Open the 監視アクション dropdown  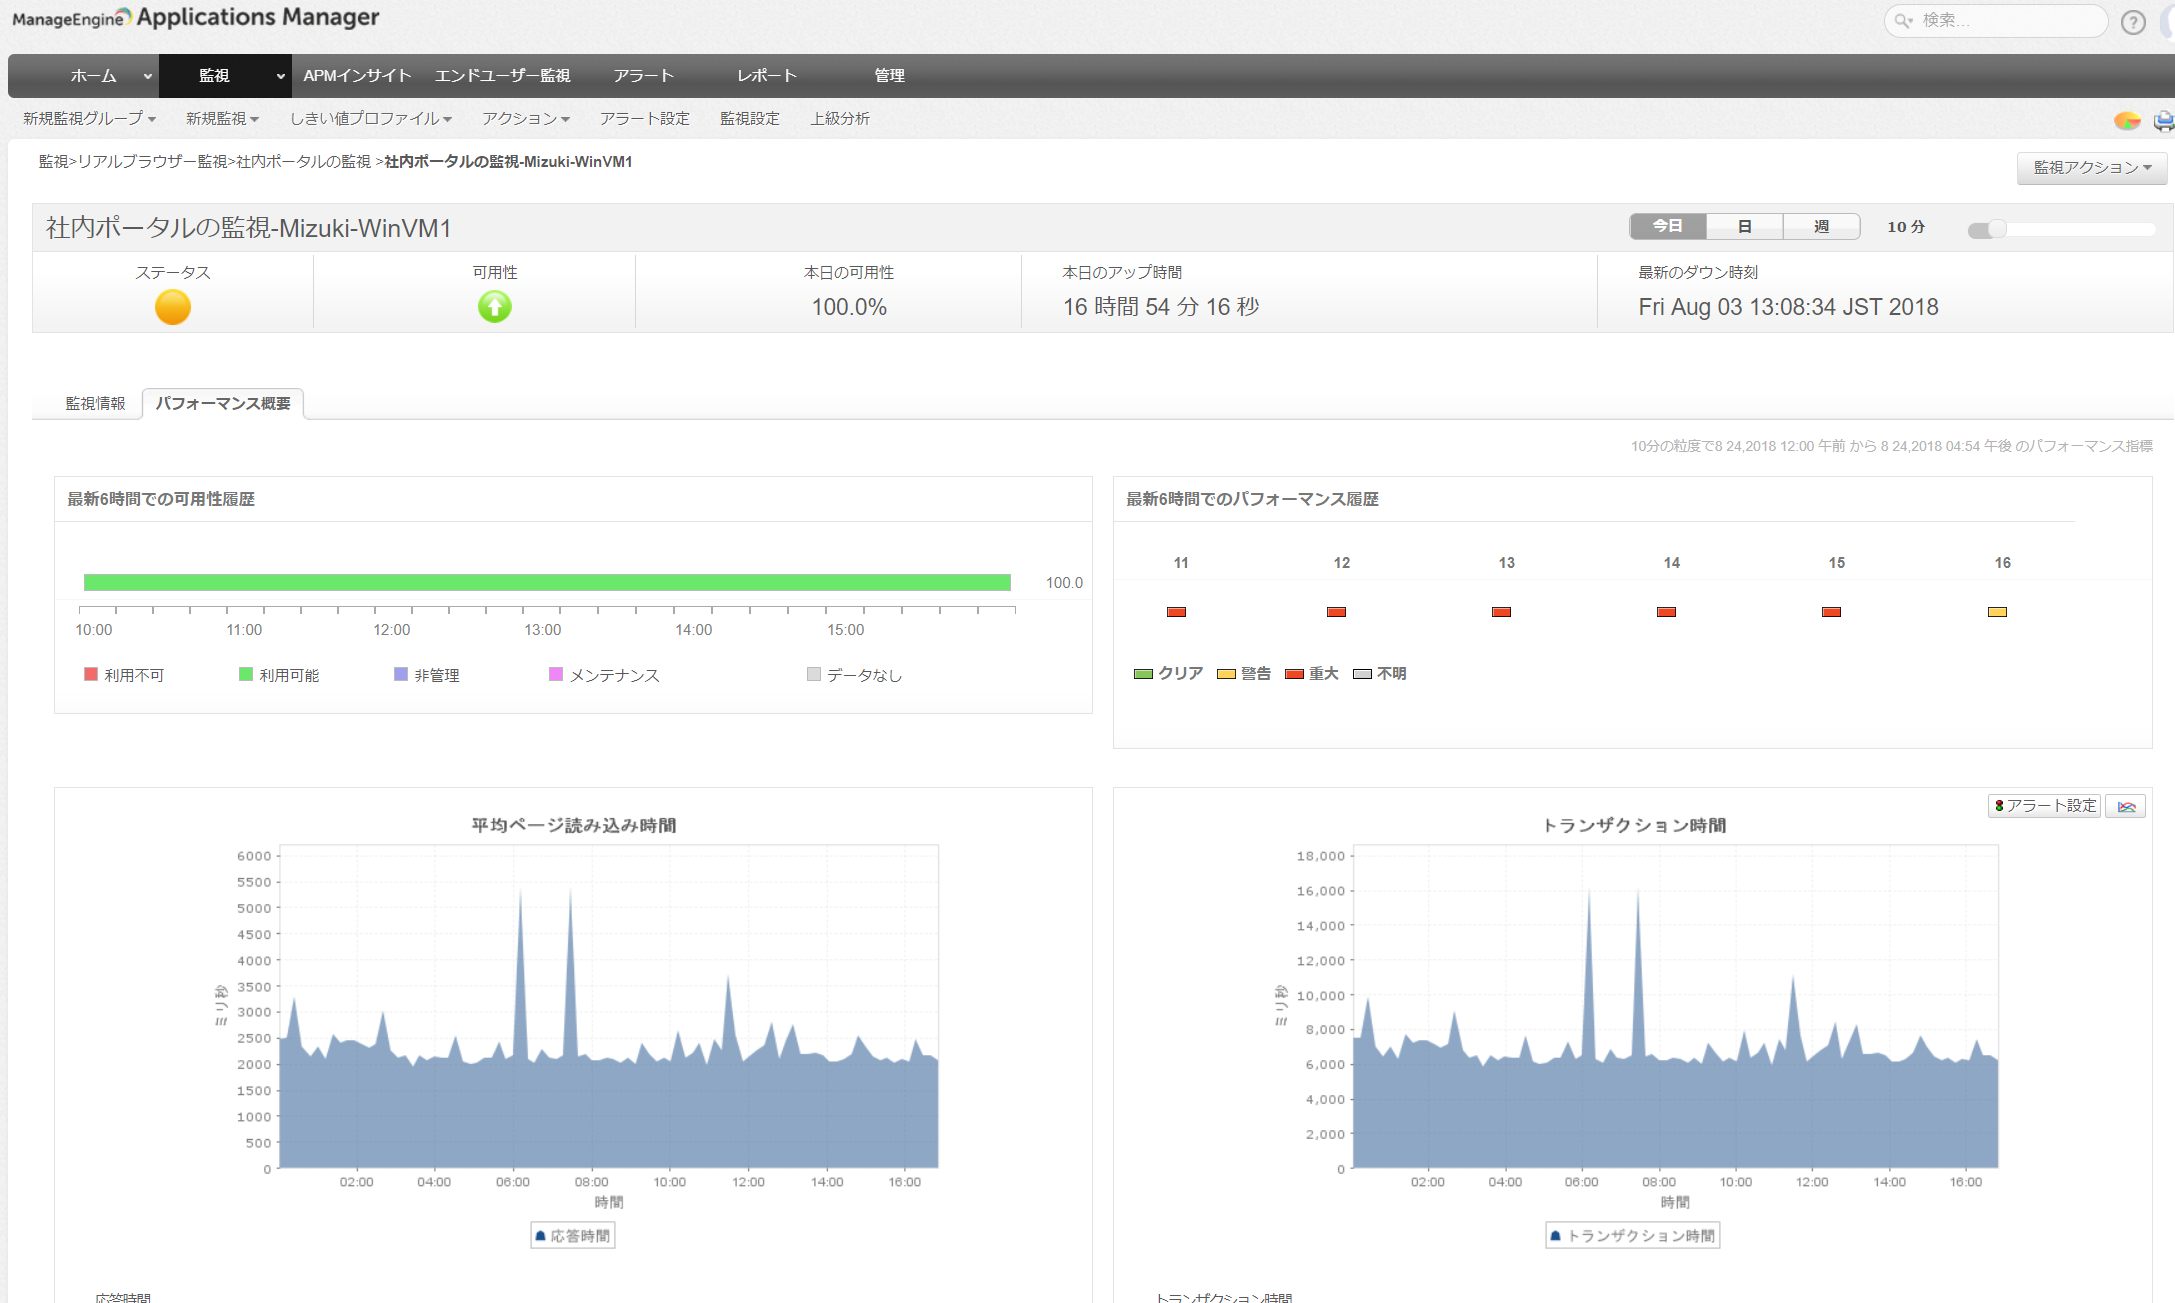pos(2091,168)
